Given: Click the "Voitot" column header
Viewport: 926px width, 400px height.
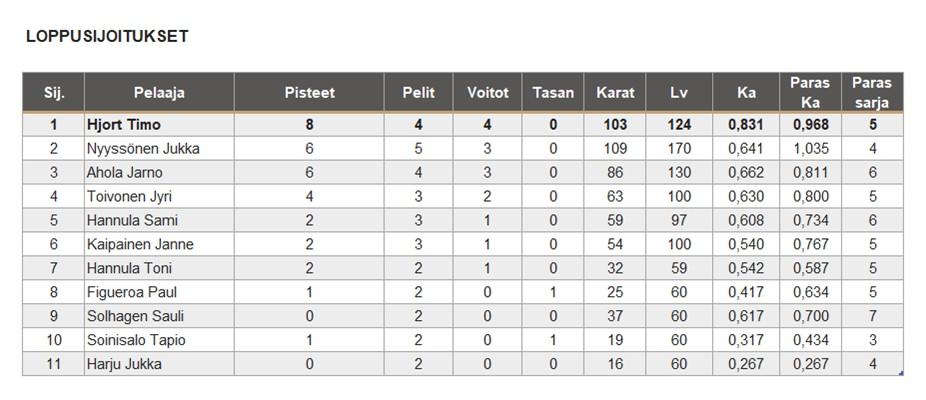Looking at the screenshot, I should (487, 92).
